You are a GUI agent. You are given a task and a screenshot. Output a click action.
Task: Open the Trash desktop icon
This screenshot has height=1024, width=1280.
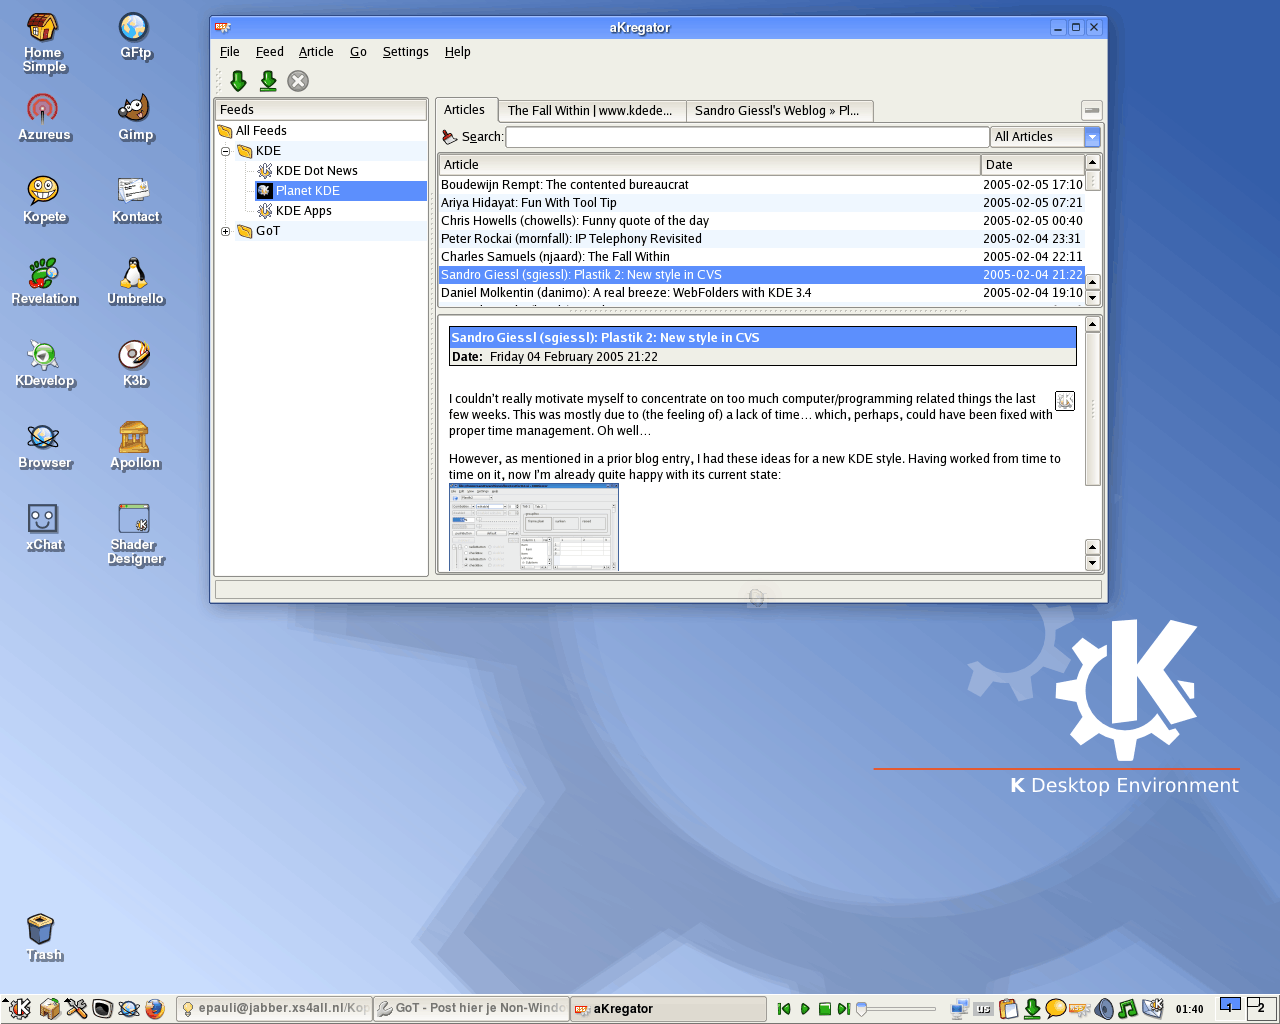[x=43, y=938]
